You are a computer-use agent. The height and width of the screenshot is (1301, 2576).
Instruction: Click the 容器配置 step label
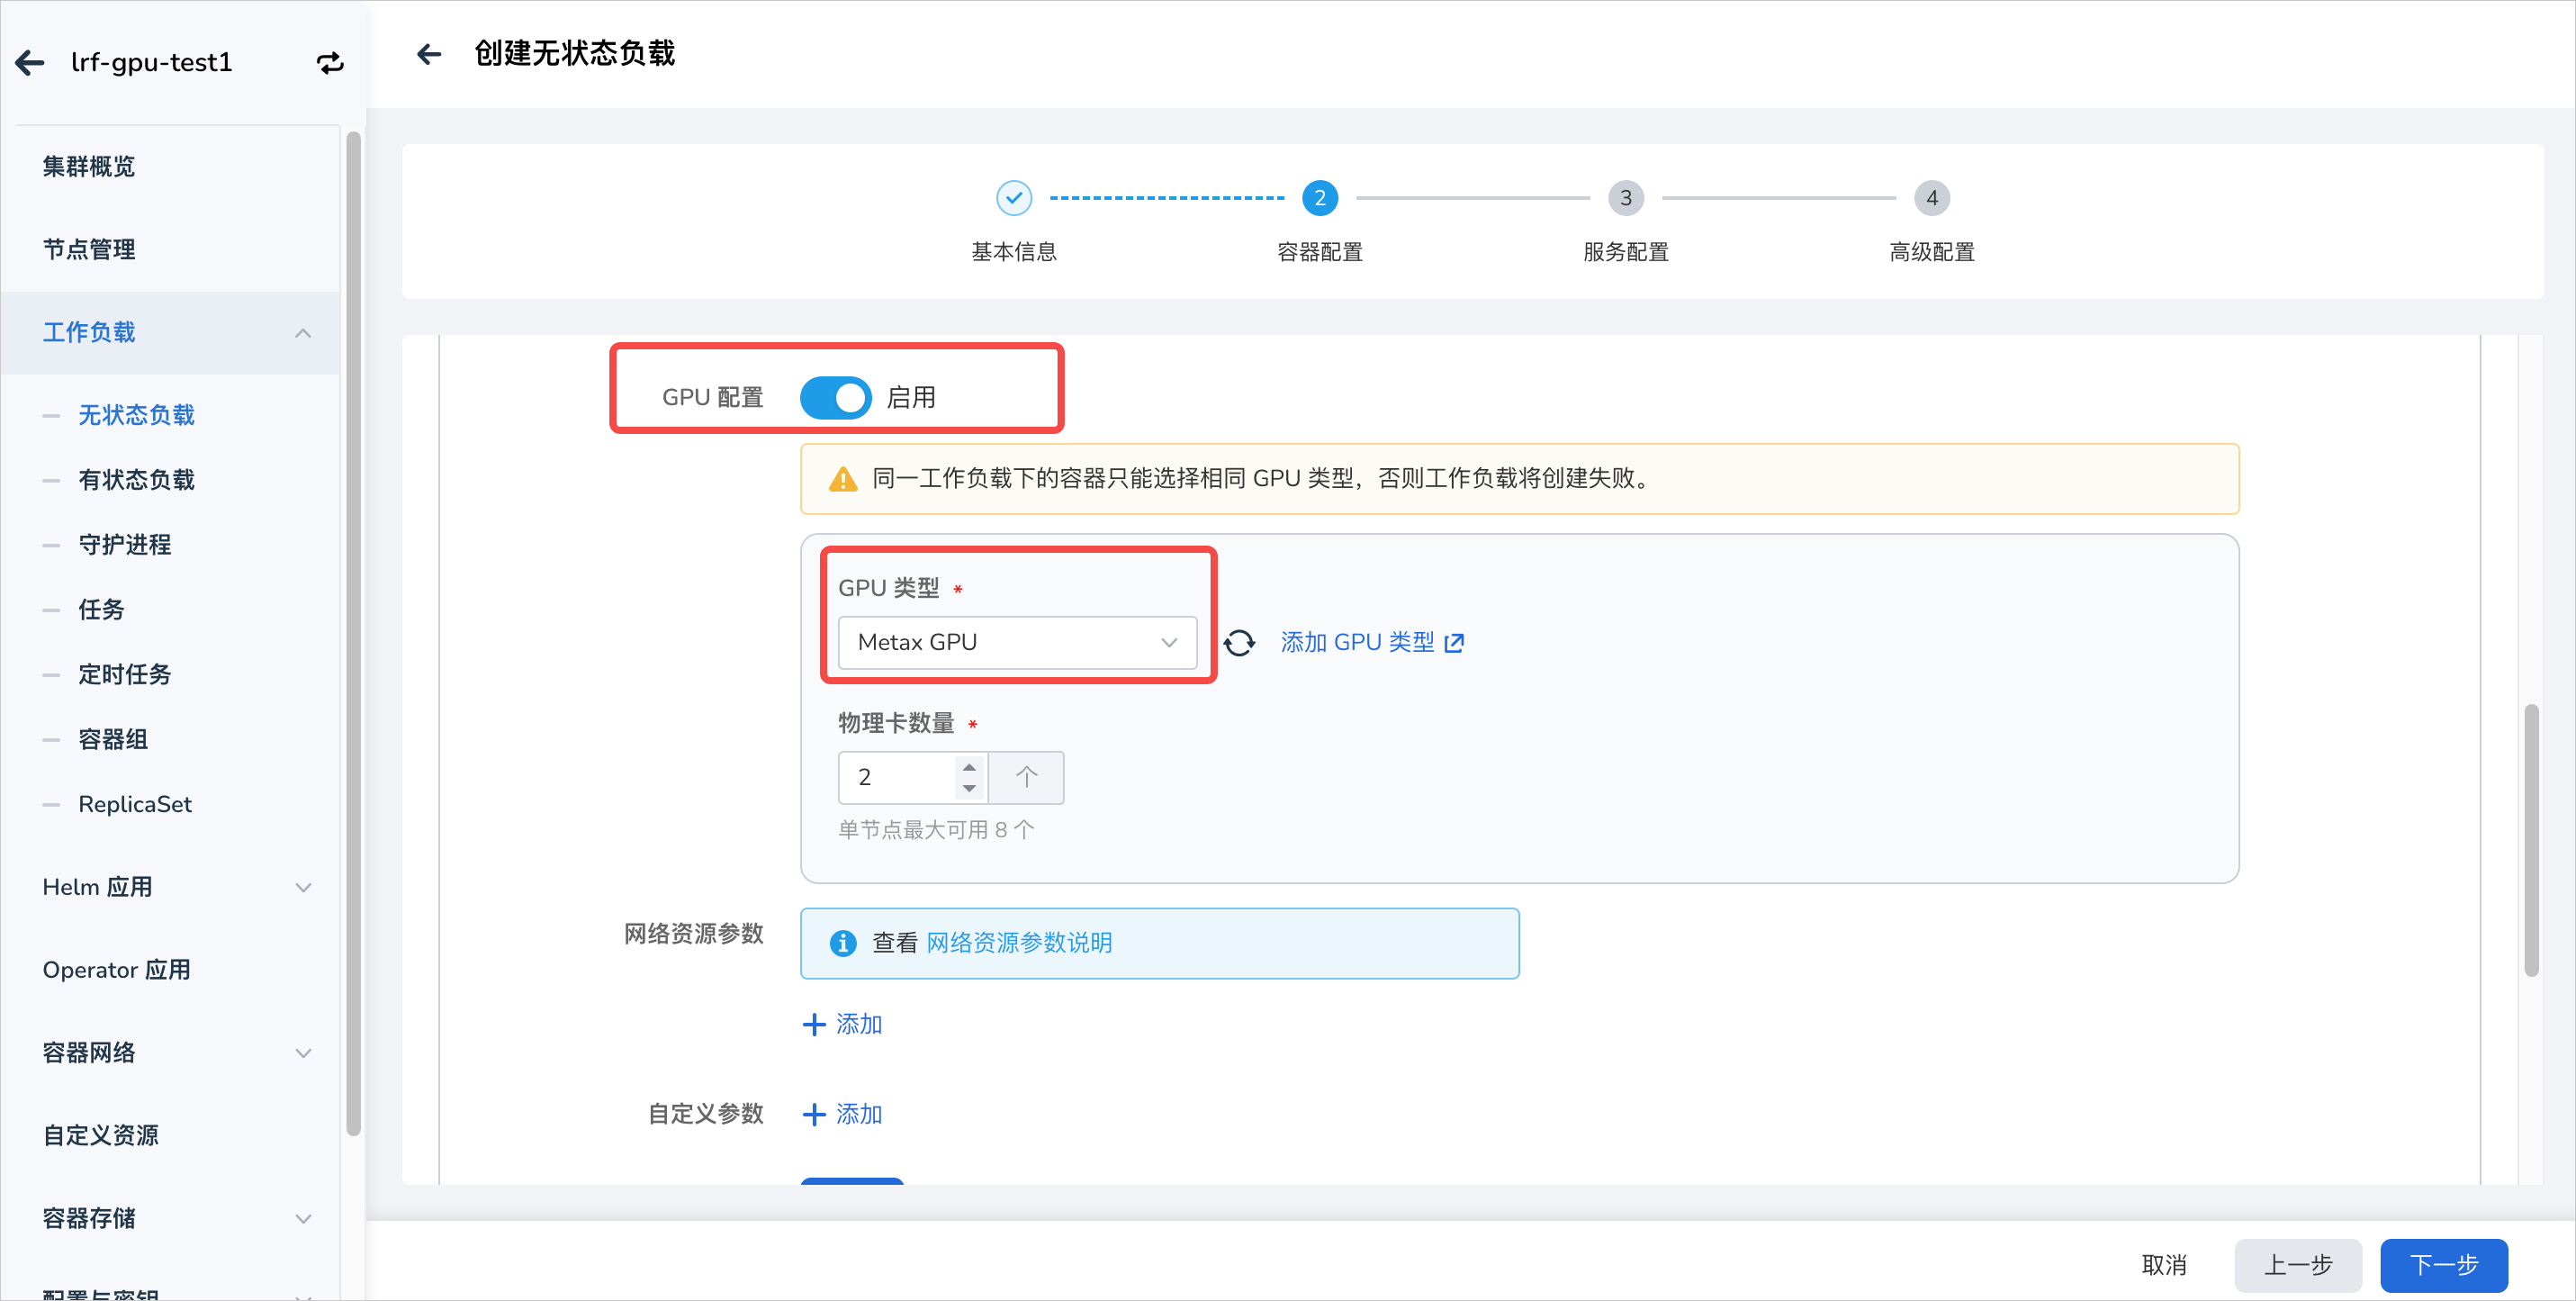click(1320, 252)
